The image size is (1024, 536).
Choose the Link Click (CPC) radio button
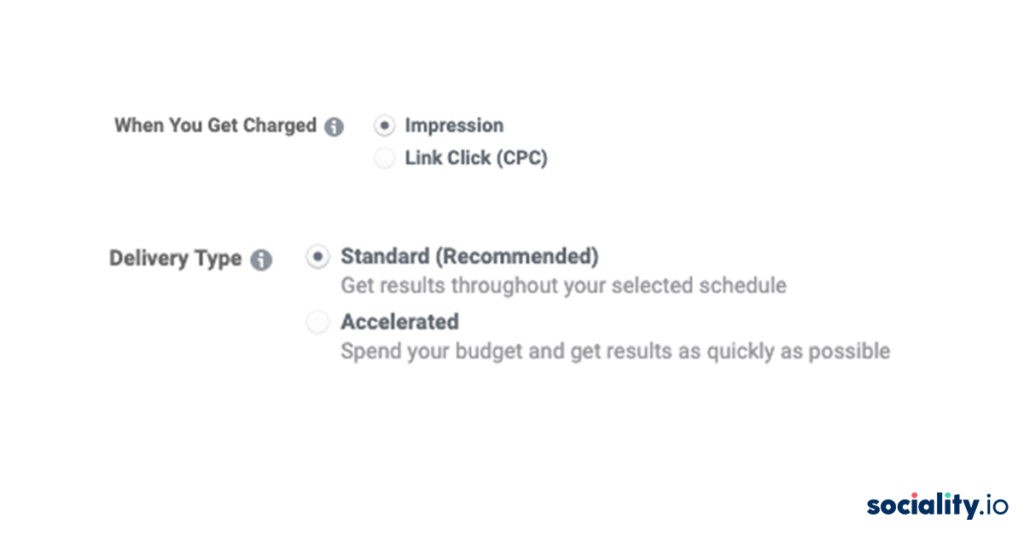pyautogui.click(x=384, y=158)
